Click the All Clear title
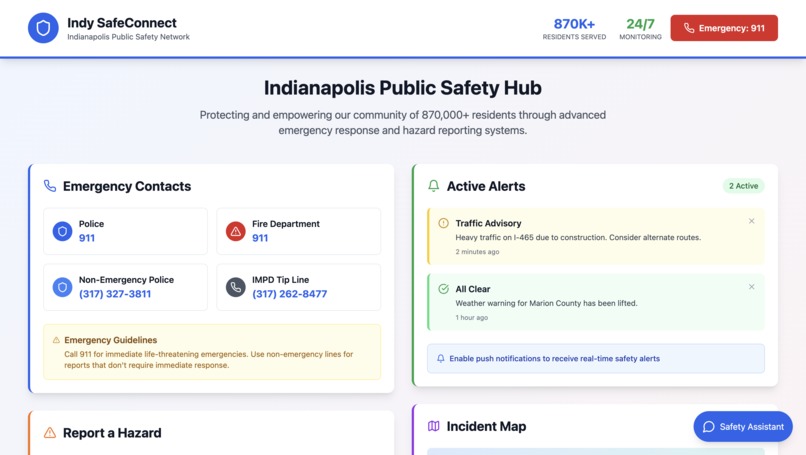This screenshot has height=455, width=806. [473, 289]
